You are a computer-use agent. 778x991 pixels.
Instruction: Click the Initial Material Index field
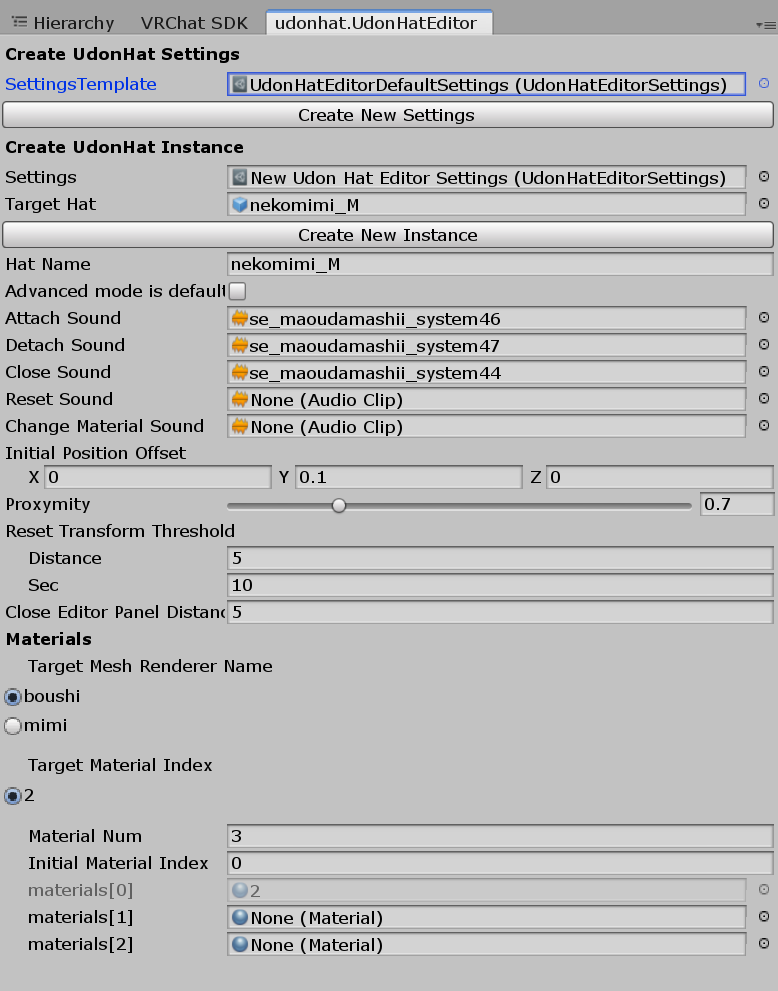(x=500, y=863)
